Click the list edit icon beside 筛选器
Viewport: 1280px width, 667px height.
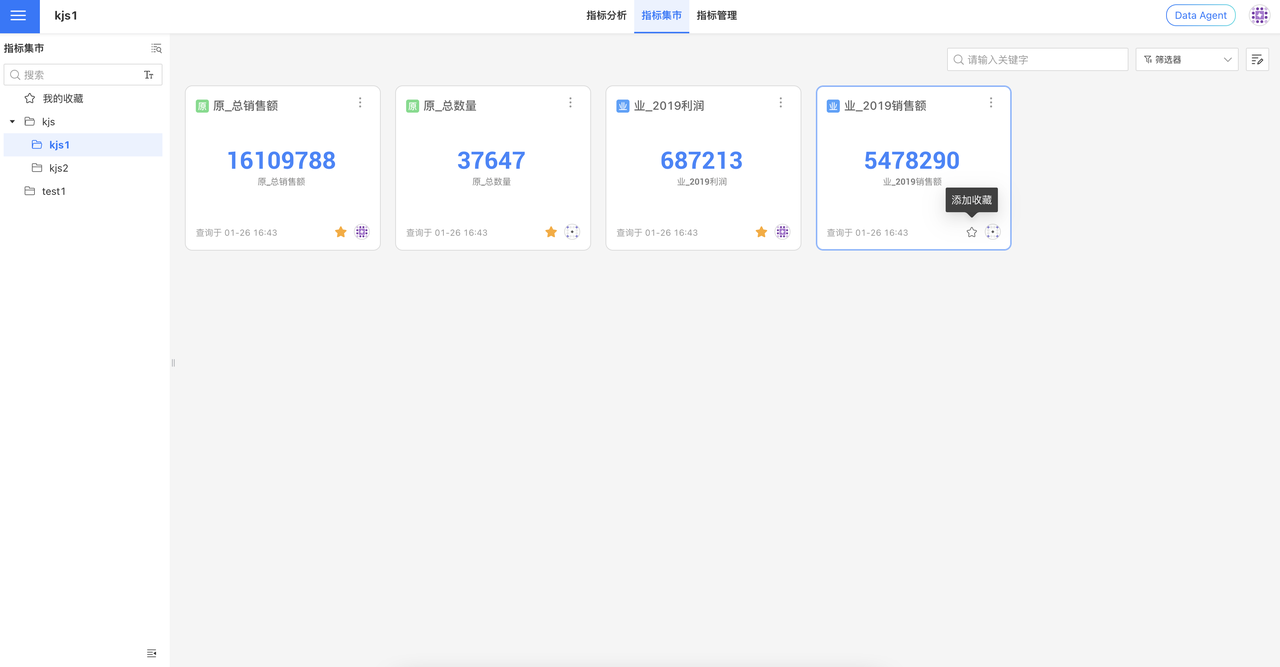point(1257,60)
